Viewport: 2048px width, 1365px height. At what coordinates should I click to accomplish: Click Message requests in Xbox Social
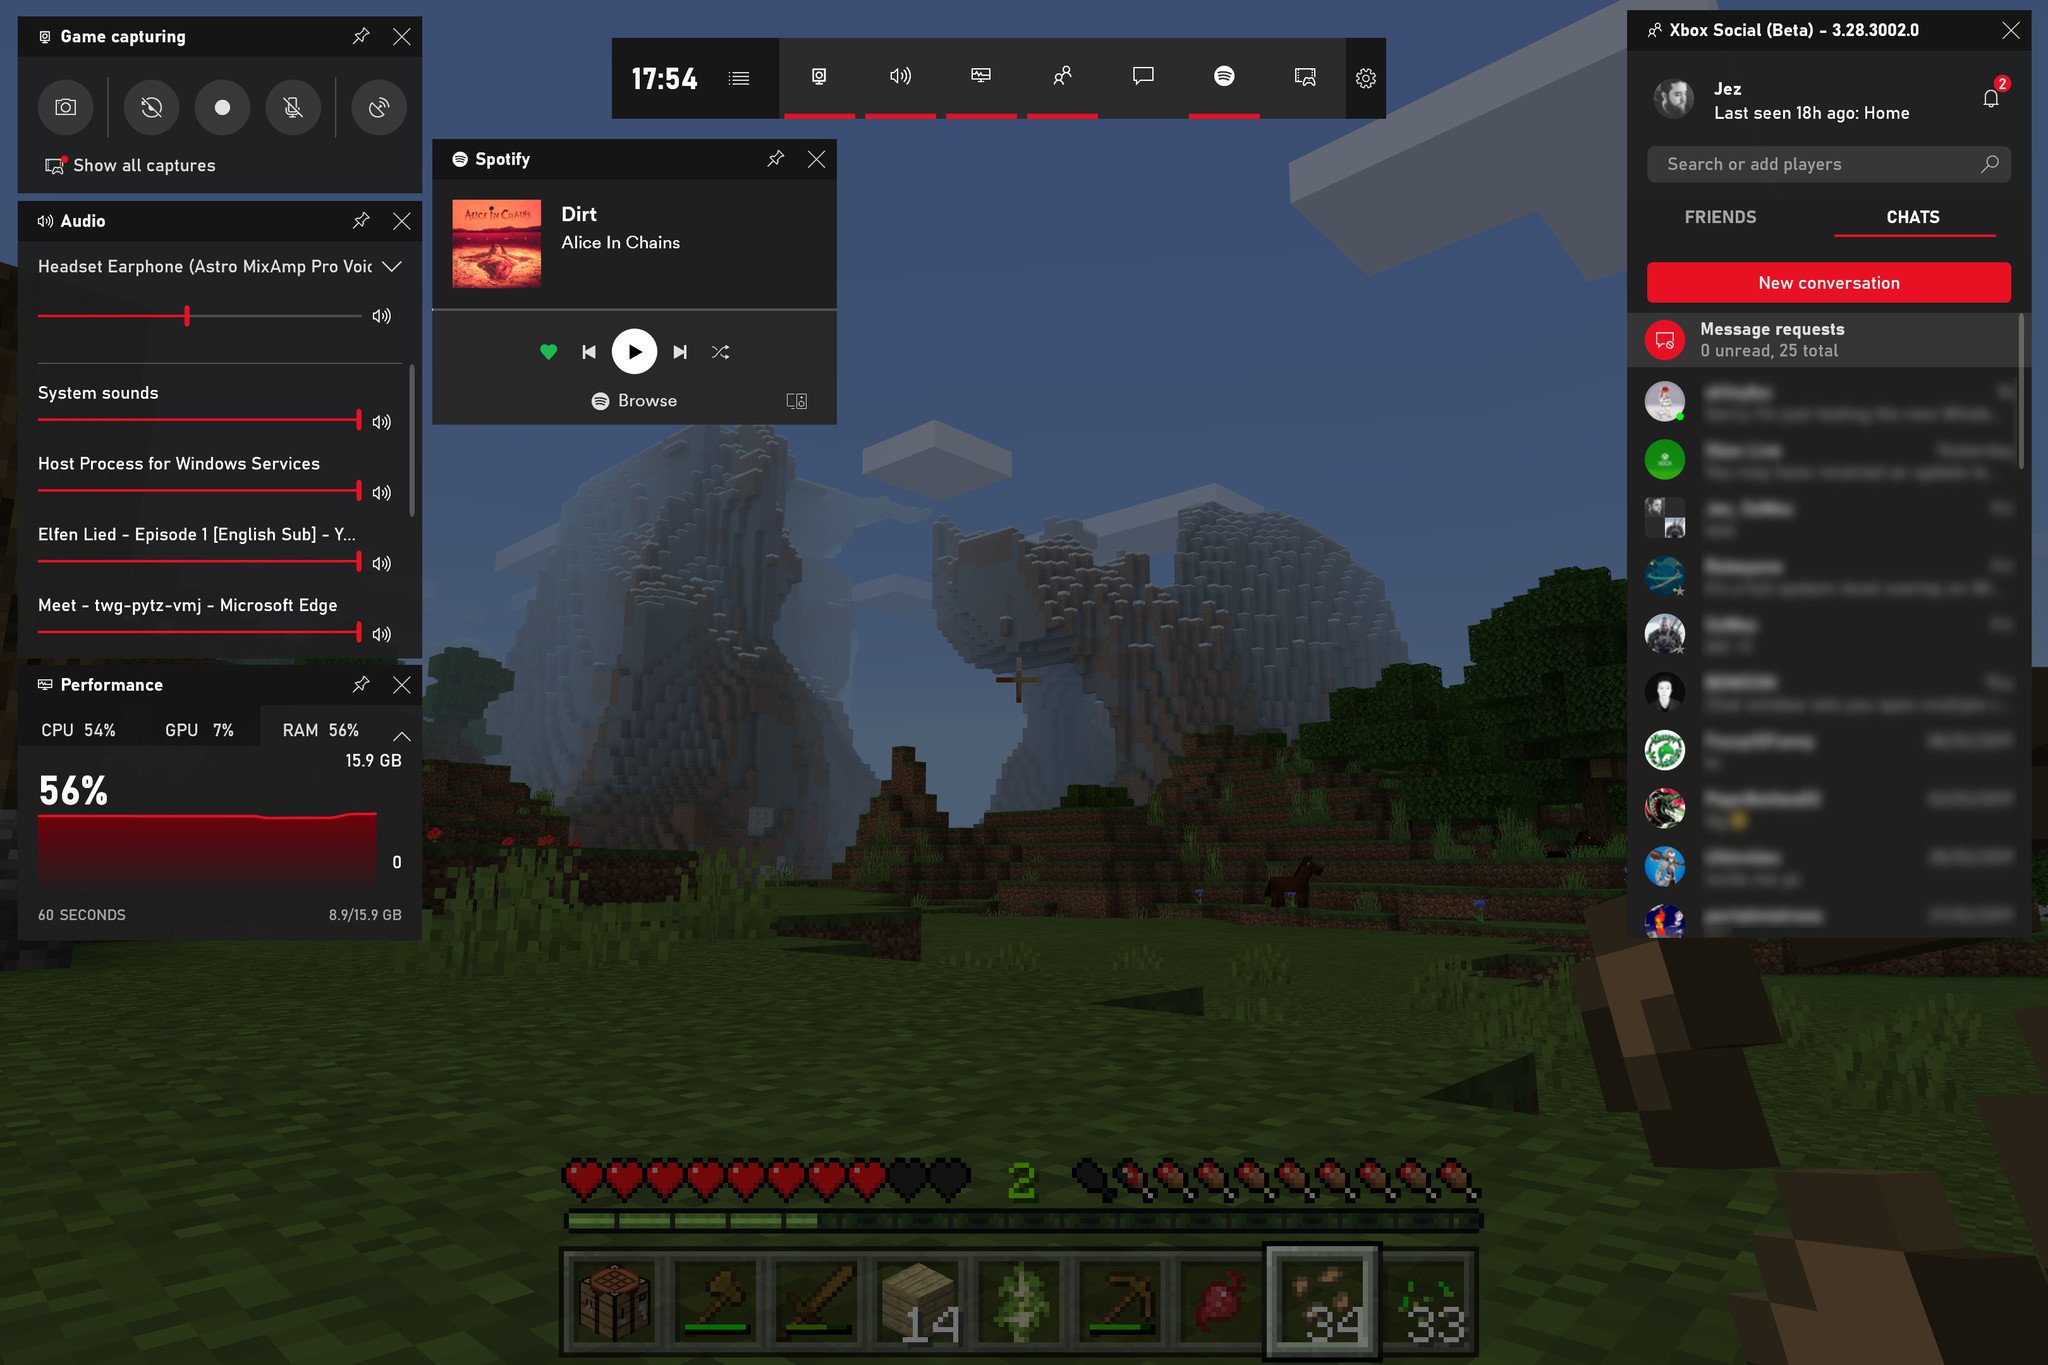point(1827,338)
